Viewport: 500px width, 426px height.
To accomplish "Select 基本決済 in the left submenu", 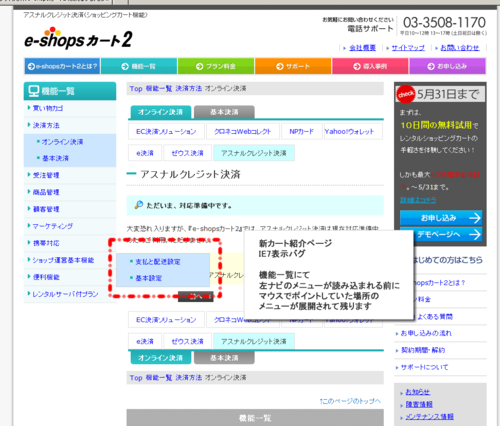I will (x=55, y=158).
